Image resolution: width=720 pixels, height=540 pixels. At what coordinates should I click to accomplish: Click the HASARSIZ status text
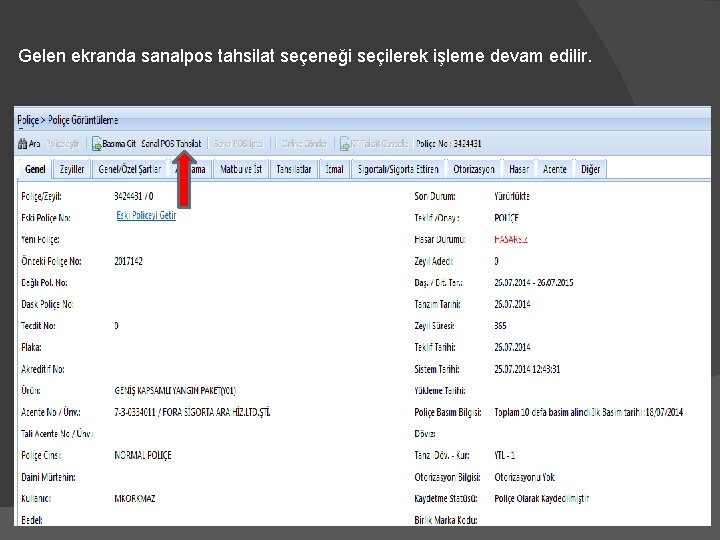pos(511,239)
